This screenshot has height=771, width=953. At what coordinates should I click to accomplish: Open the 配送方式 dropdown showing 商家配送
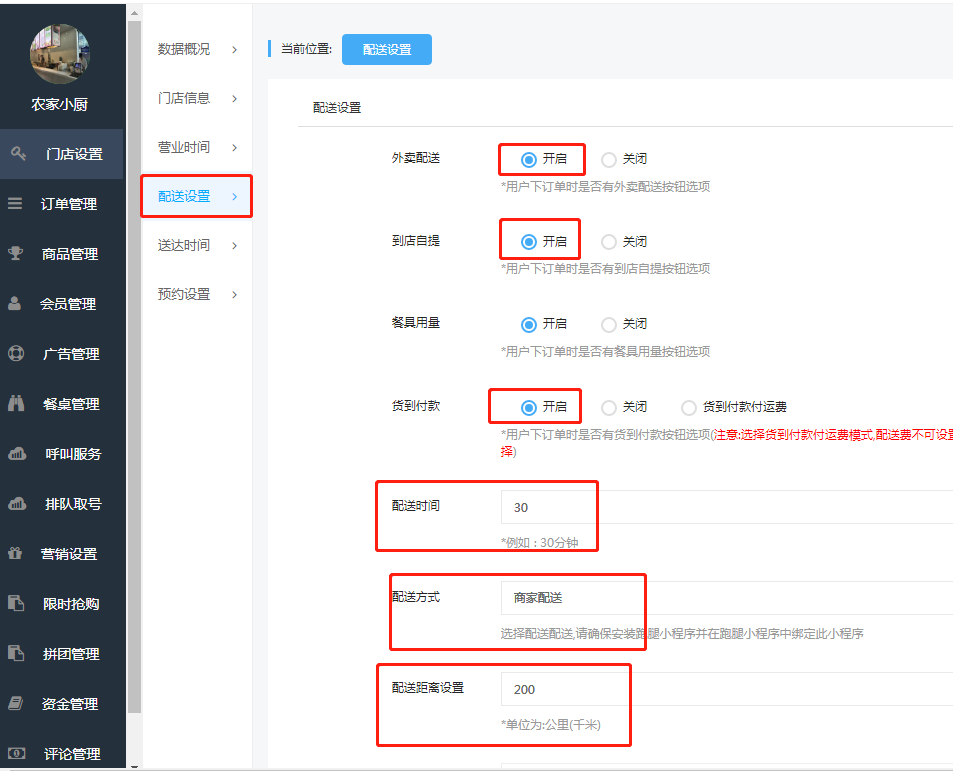(727, 598)
